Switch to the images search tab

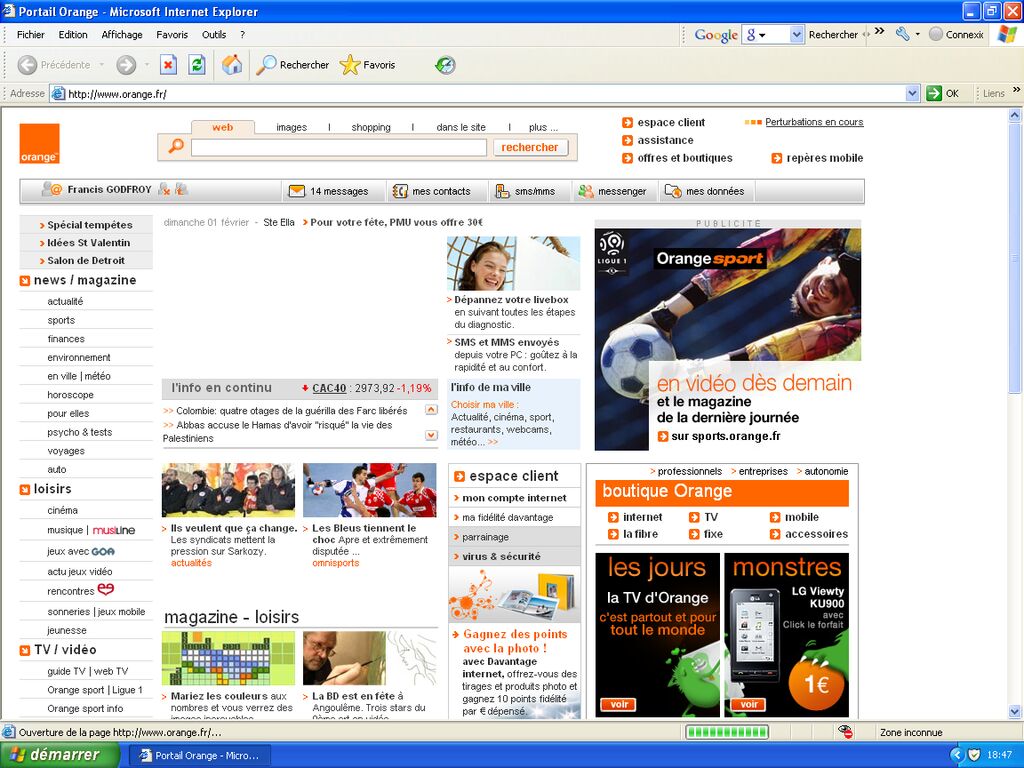point(291,127)
